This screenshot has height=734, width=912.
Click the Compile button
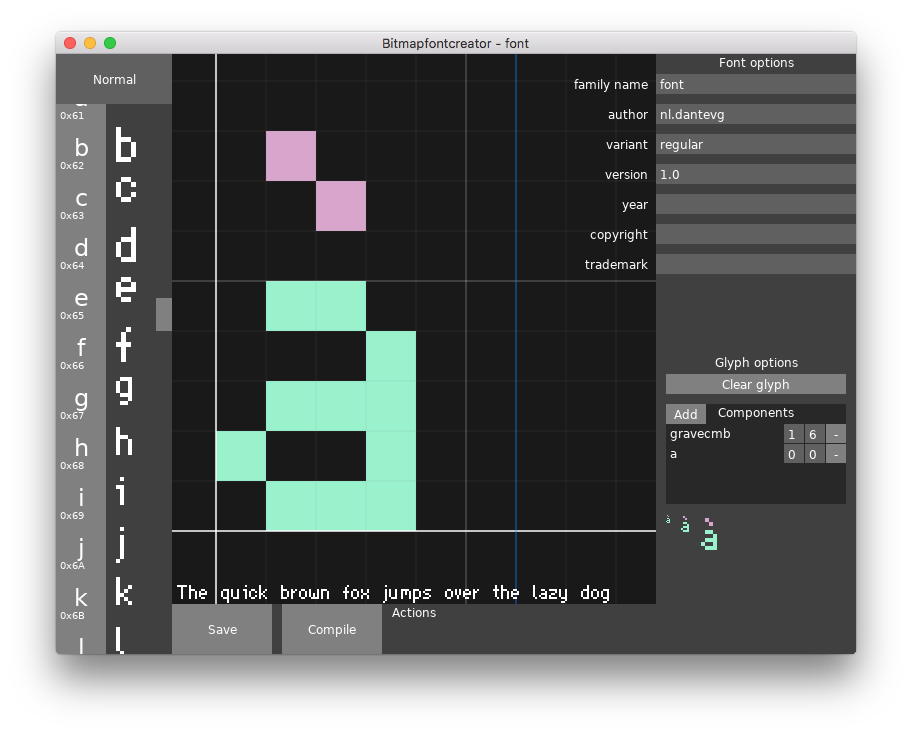pyautogui.click(x=331, y=629)
